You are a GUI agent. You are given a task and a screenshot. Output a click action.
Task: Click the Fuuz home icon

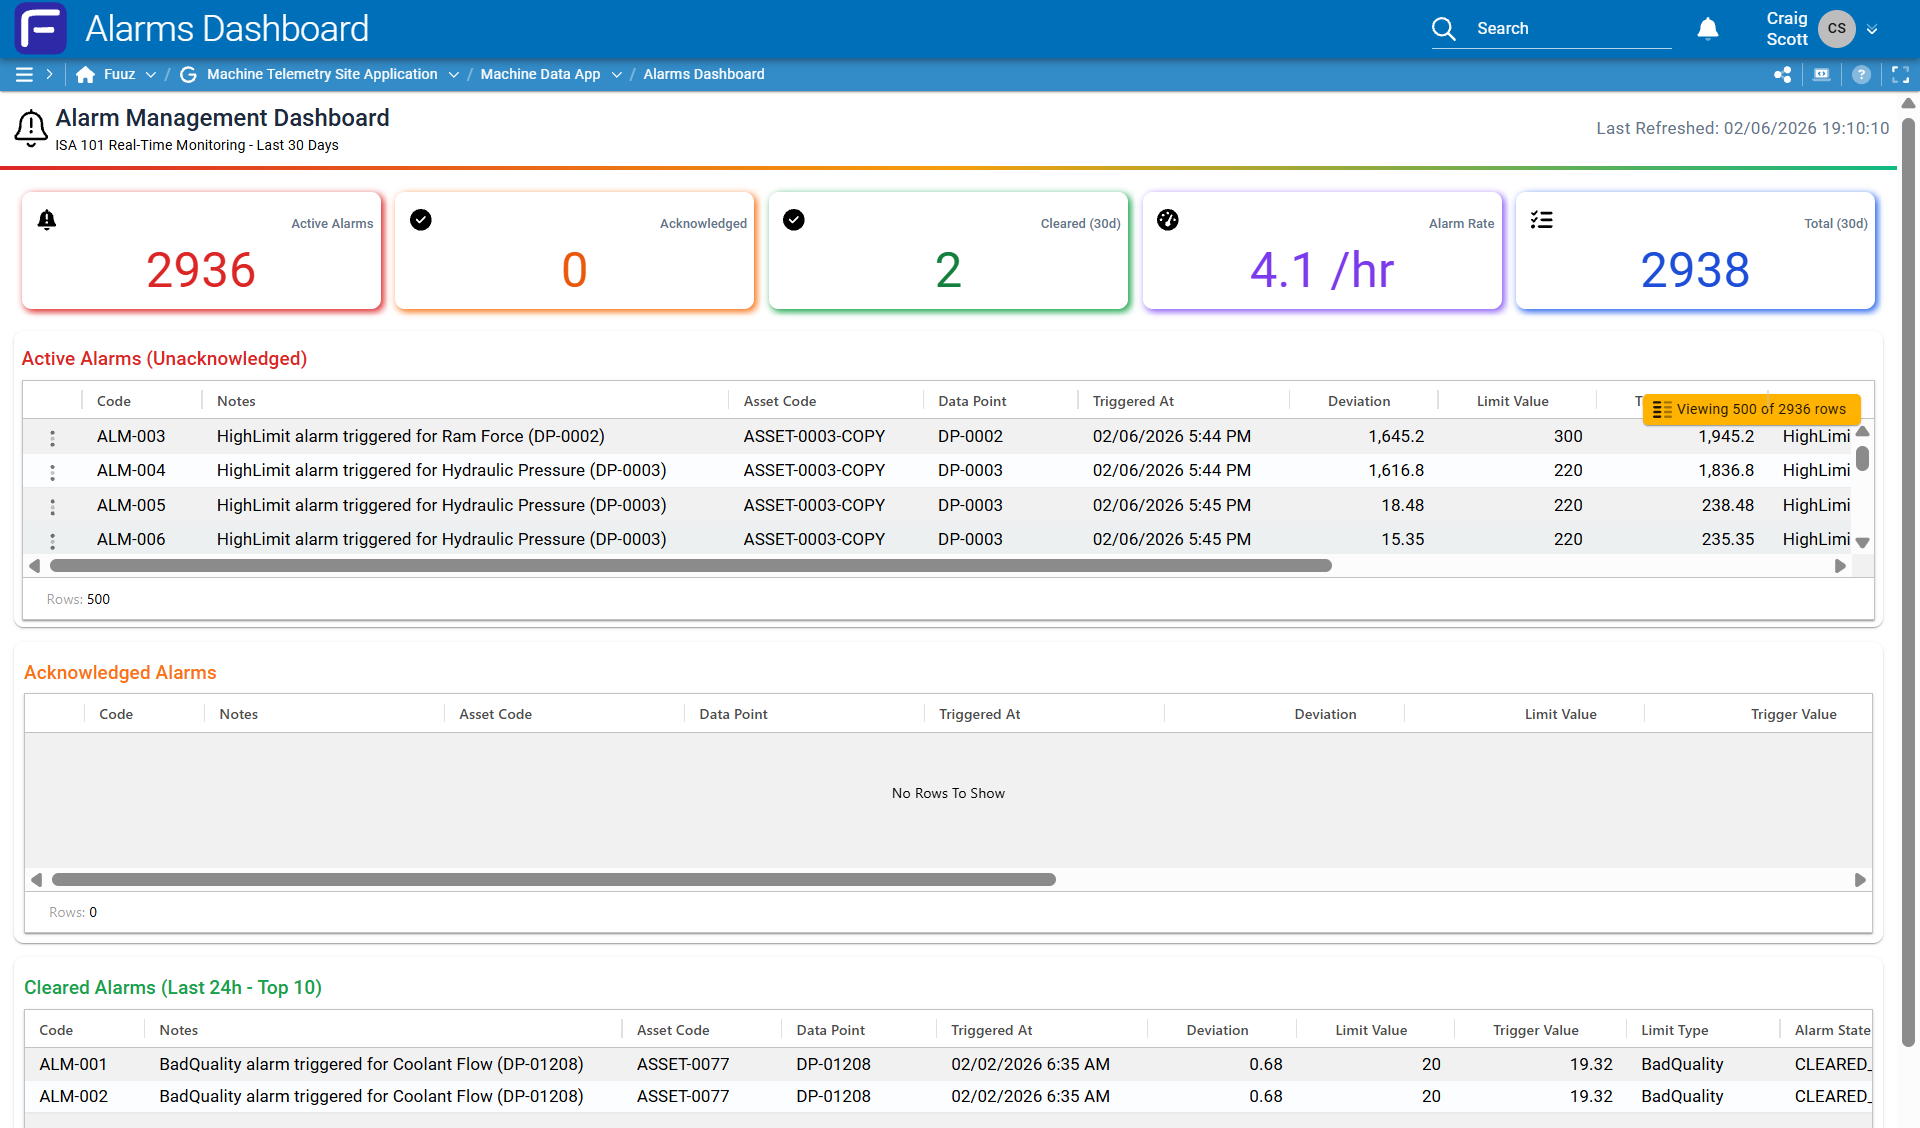[86, 74]
